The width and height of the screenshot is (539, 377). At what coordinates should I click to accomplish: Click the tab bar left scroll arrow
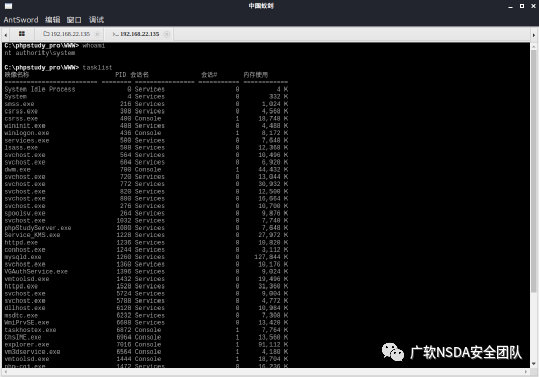(6, 35)
